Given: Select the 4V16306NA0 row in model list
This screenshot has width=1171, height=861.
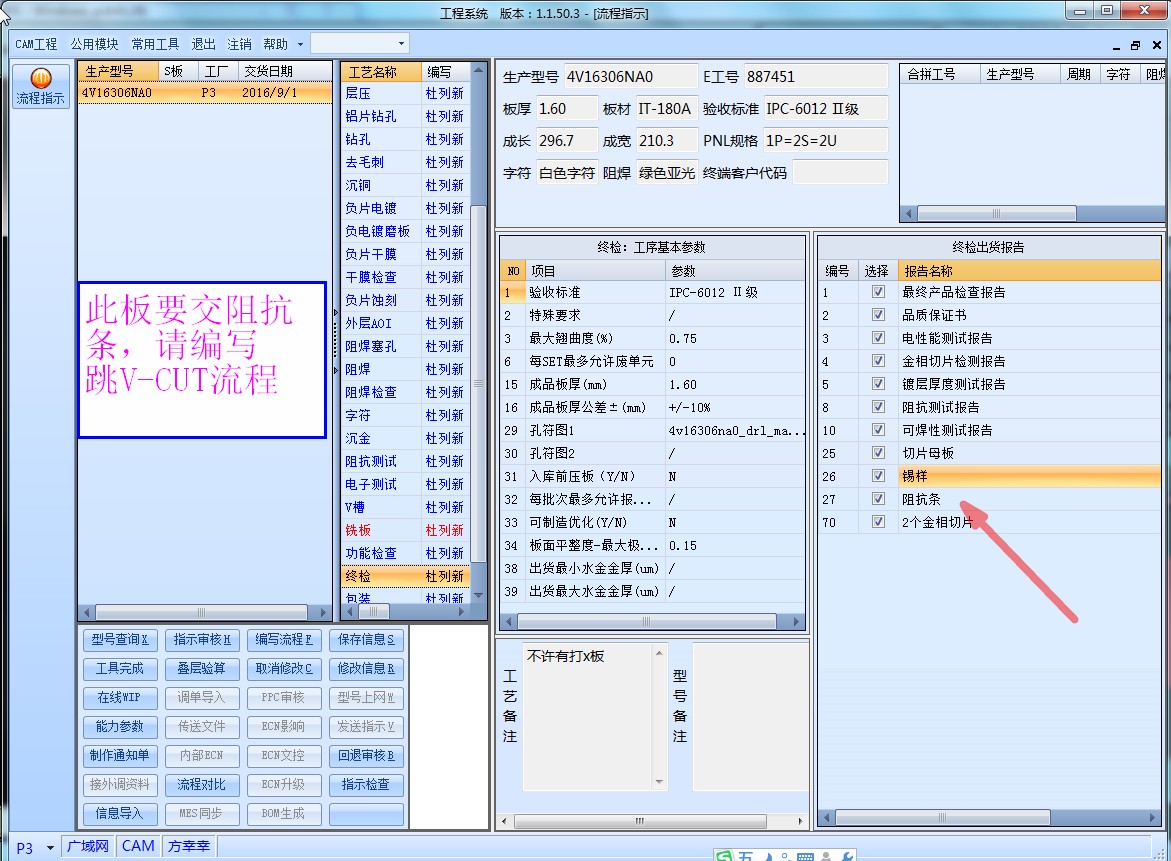Looking at the screenshot, I should coord(205,93).
